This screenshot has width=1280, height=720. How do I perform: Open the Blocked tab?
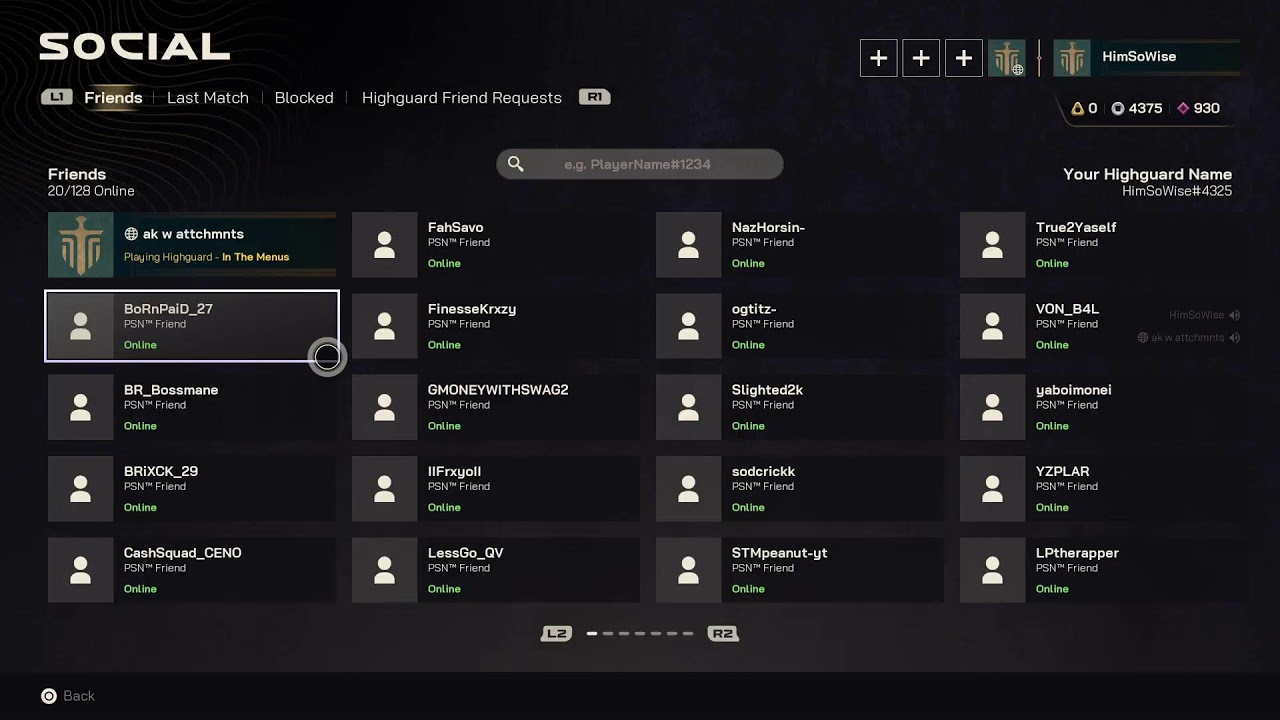tap(304, 97)
